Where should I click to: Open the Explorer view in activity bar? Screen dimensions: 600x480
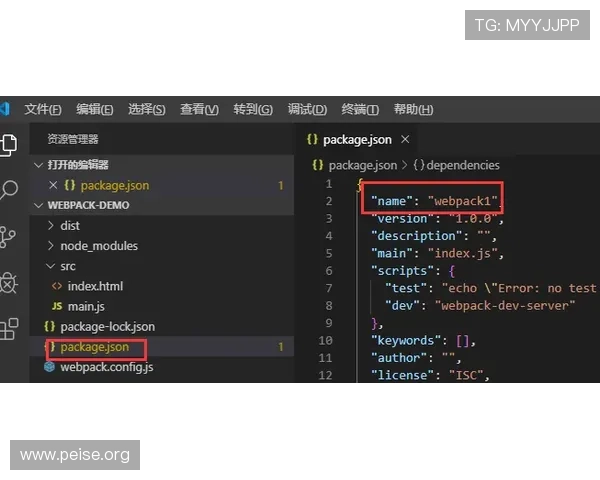pyautogui.click(x=8, y=144)
